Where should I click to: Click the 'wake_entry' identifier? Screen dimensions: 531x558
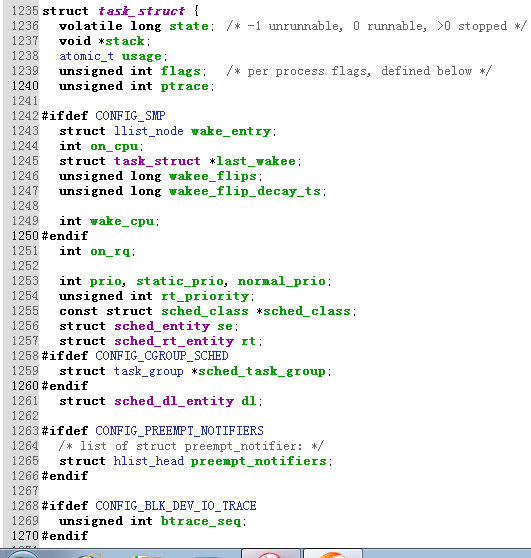231,131
